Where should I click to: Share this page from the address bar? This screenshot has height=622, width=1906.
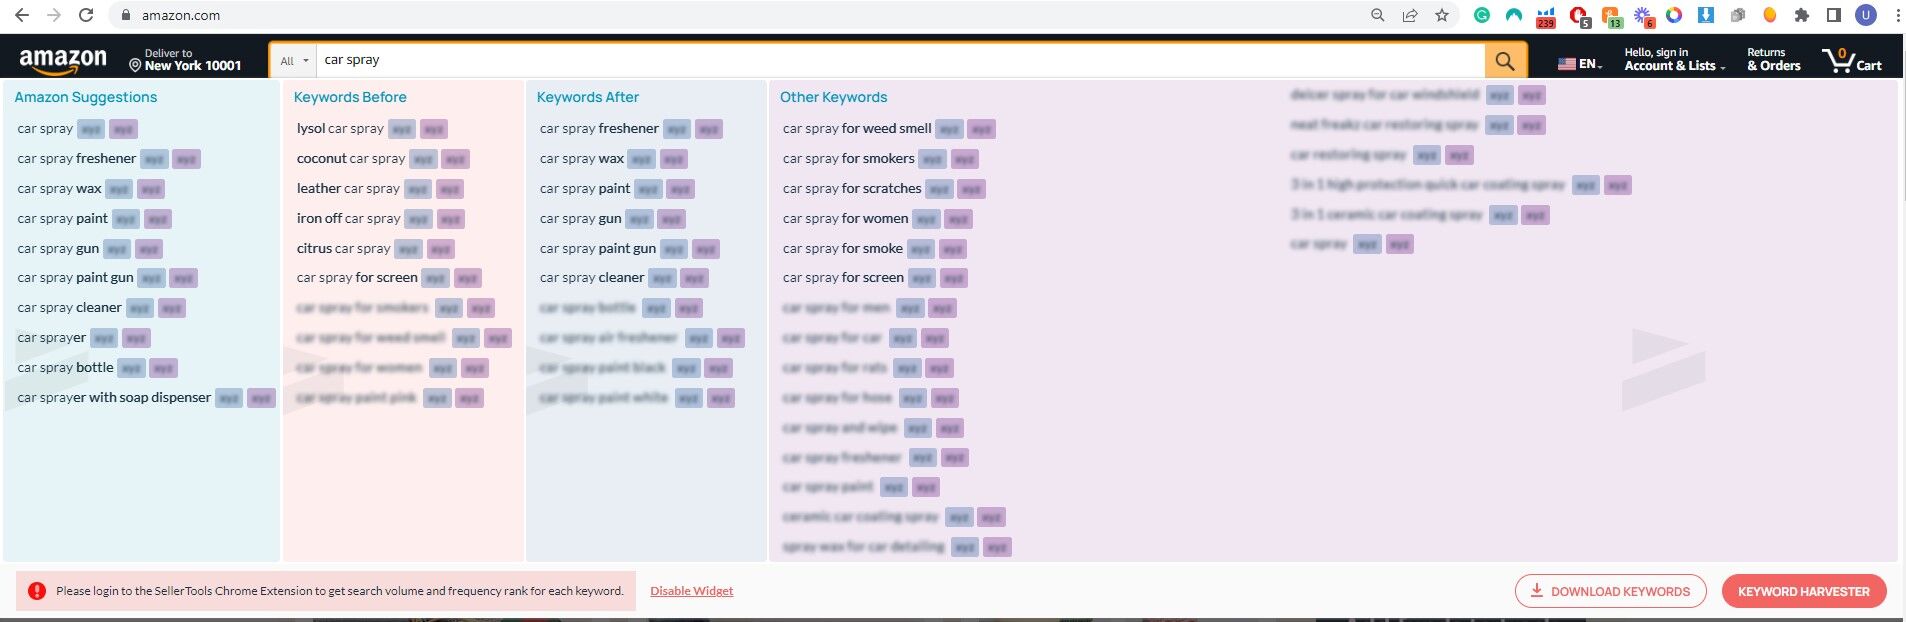[1410, 15]
